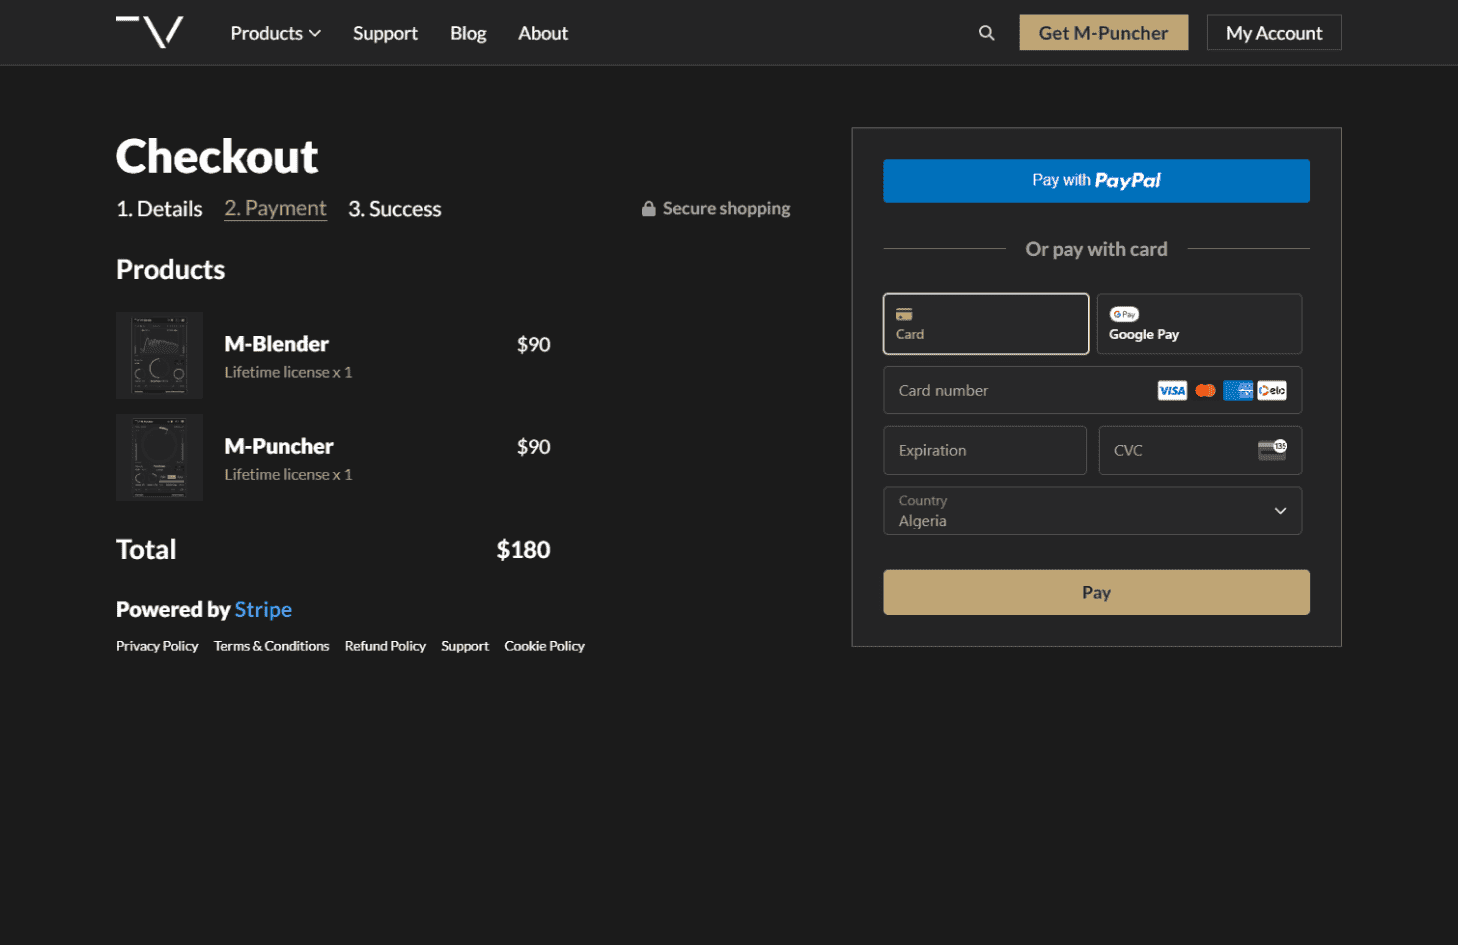Screen dimensions: 1458x945
Task: Click the American Express card icon
Action: pos(1238,391)
